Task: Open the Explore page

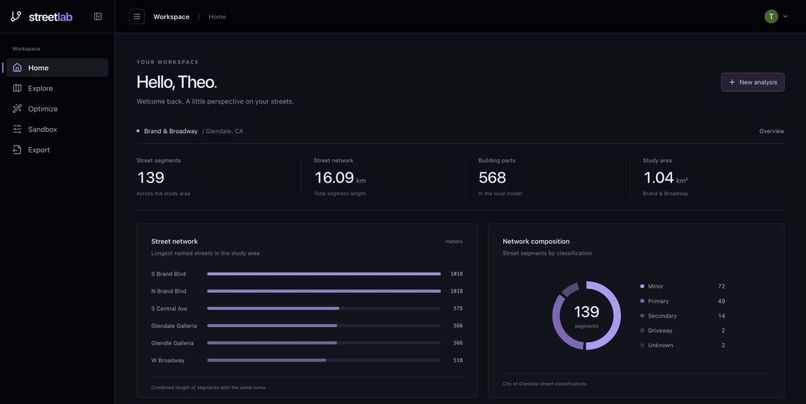Action: [57, 88]
